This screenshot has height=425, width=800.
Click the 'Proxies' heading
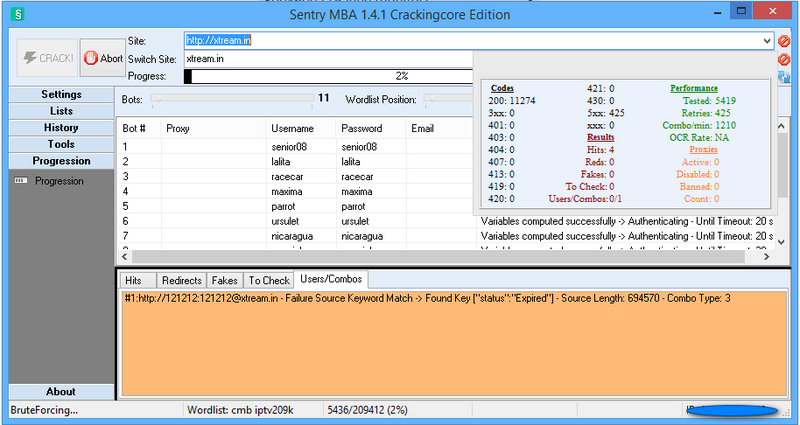coord(704,149)
